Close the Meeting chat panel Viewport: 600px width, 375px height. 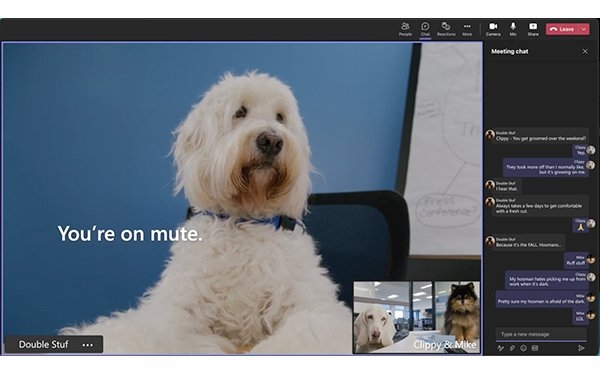[x=585, y=51]
